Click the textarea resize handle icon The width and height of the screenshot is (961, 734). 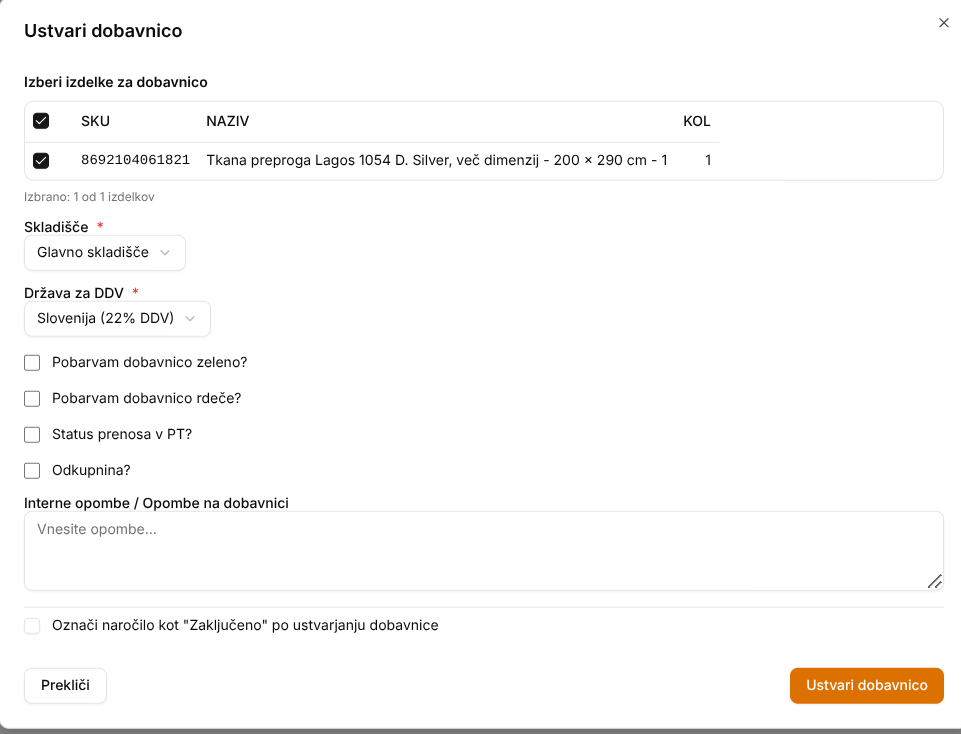click(936, 581)
